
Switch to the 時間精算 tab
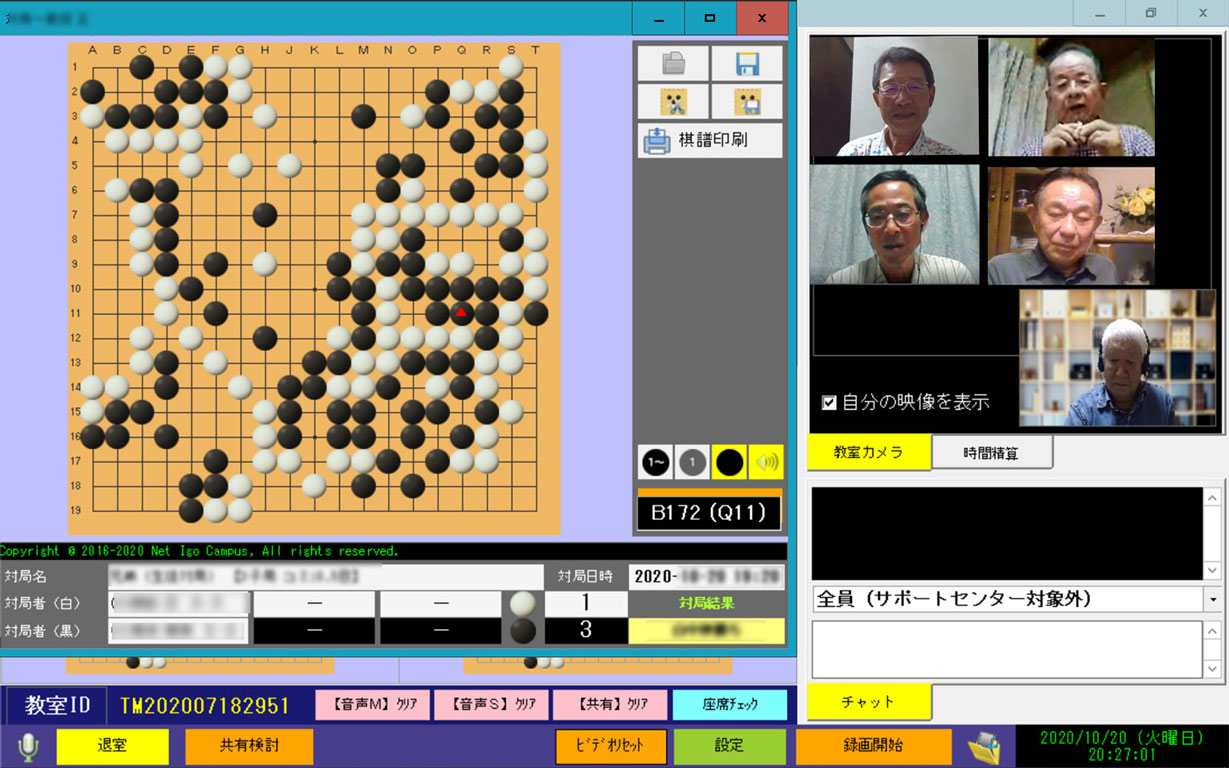(991, 453)
